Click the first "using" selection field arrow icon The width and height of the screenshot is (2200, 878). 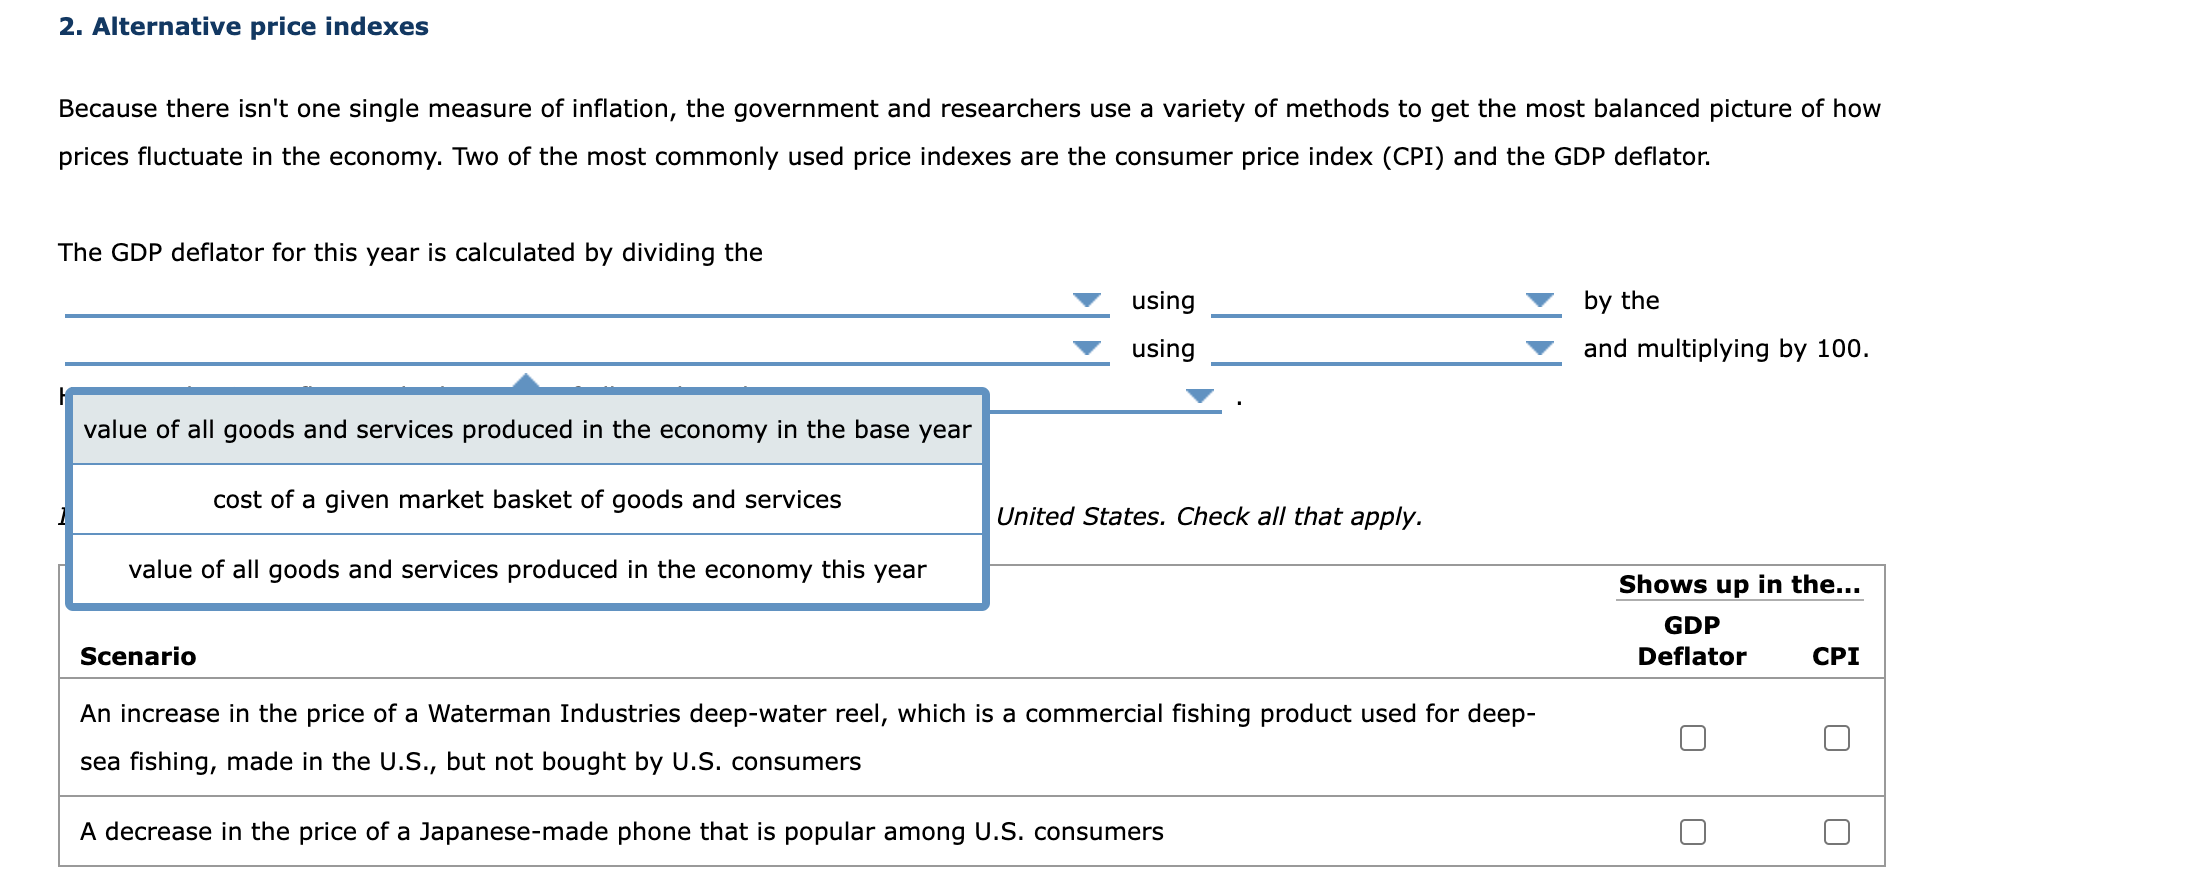(x=1538, y=300)
